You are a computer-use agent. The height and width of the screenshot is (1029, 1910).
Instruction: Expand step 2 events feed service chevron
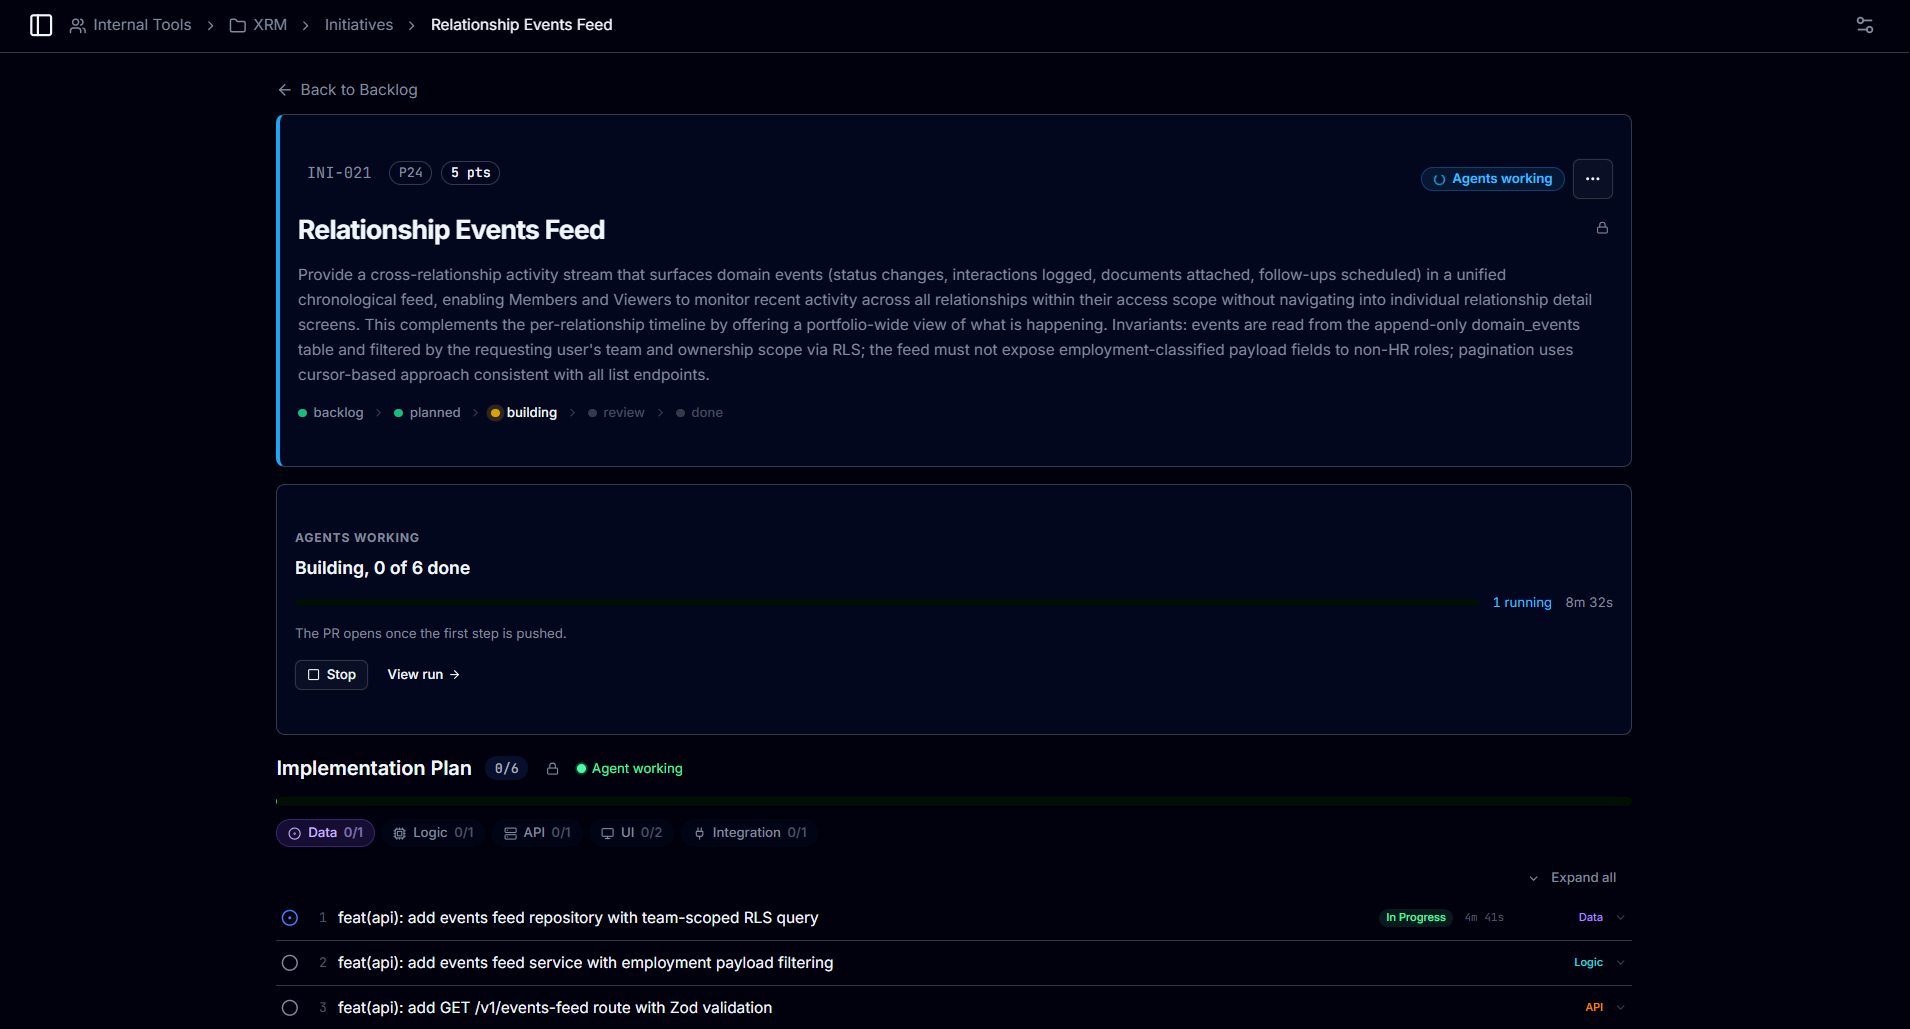pos(1621,963)
